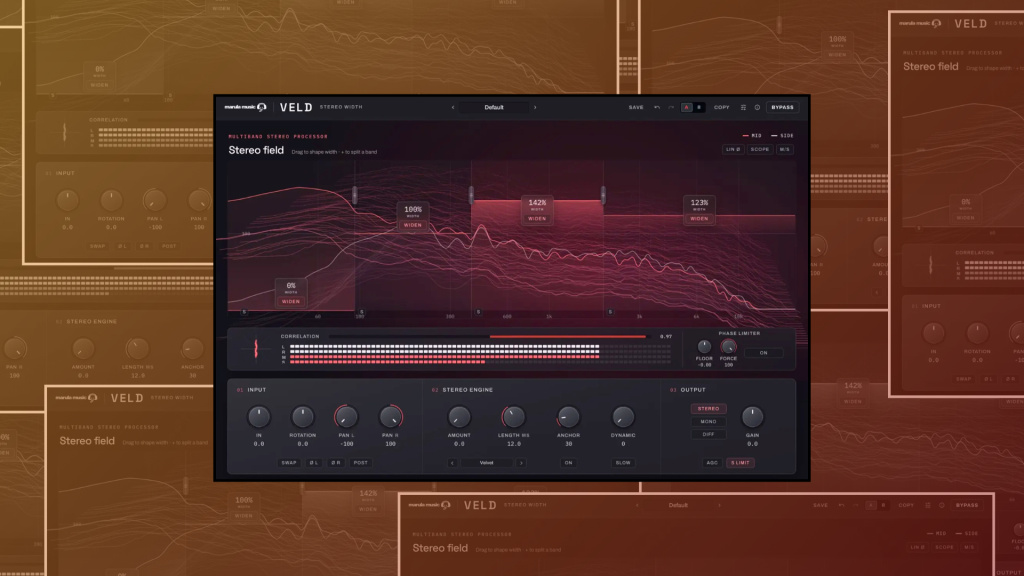Select DIFF output mode

pyautogui.click(x=709, y=434)
